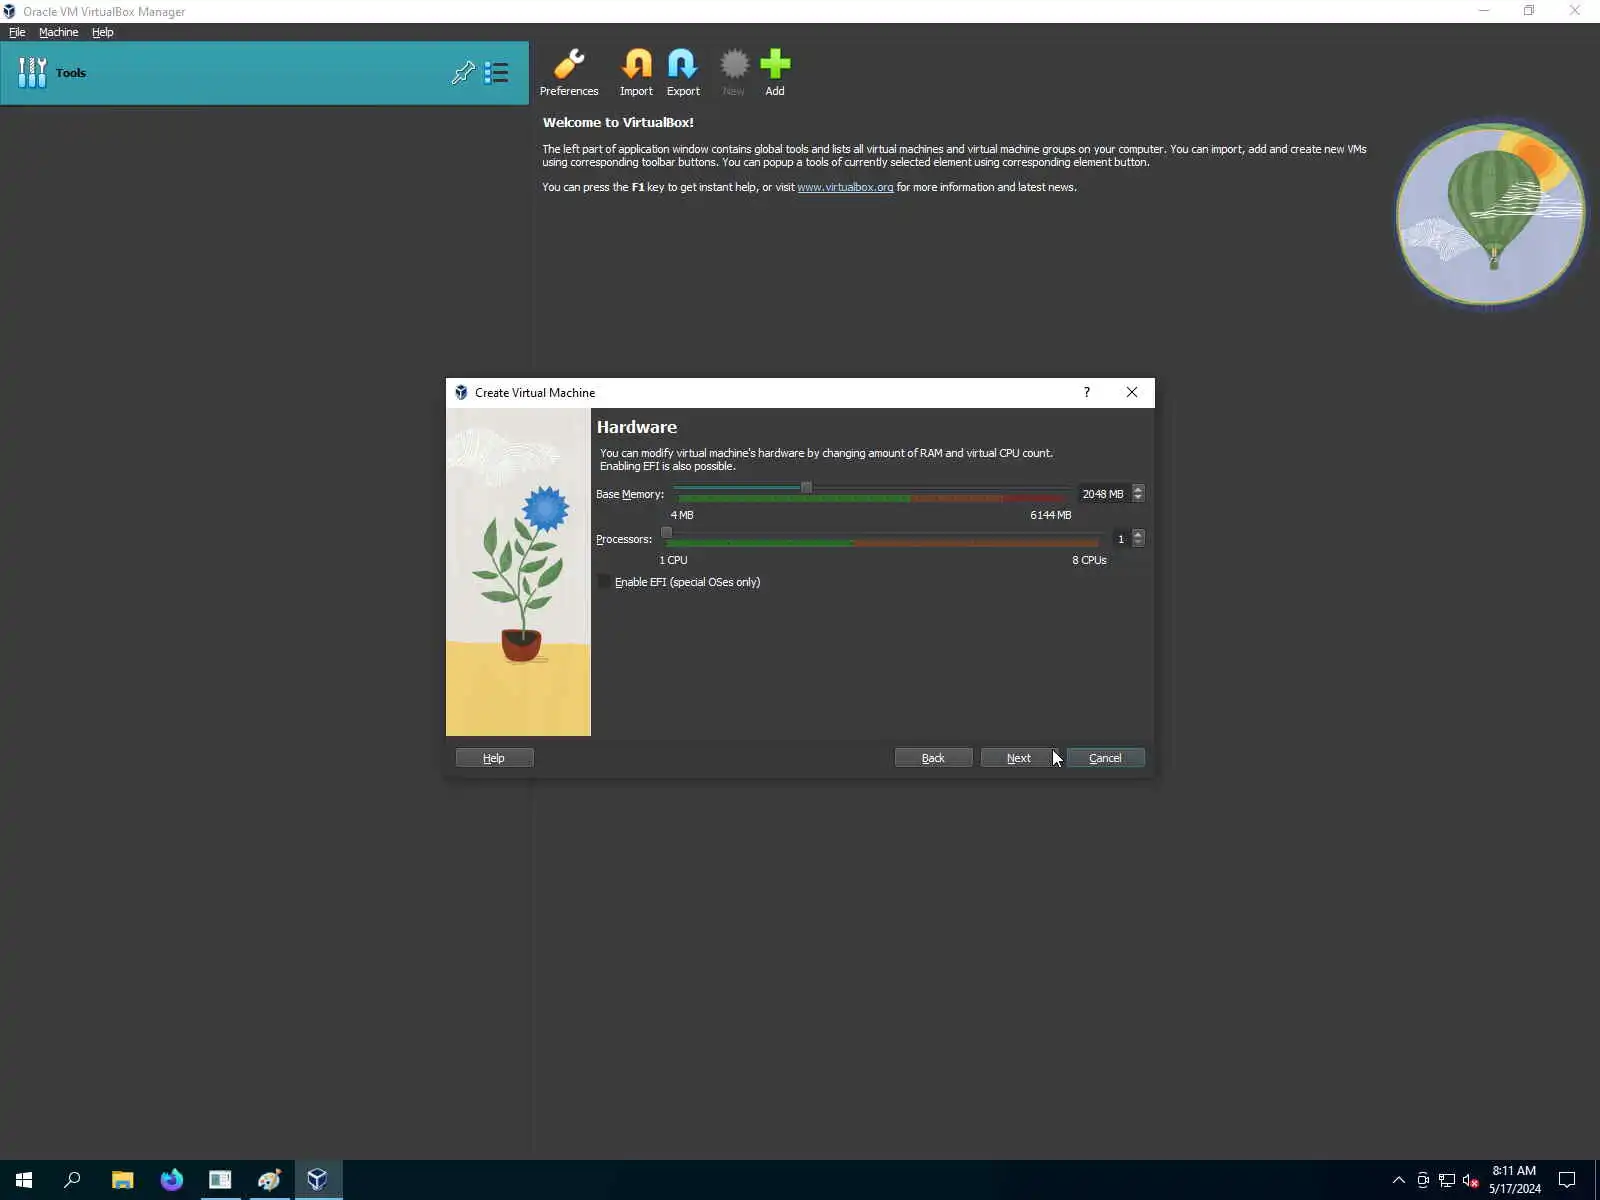This screenshot has height=1200, width=1600.
Task: Open File Explorer from the taskbar
Action: (122, 1180)
